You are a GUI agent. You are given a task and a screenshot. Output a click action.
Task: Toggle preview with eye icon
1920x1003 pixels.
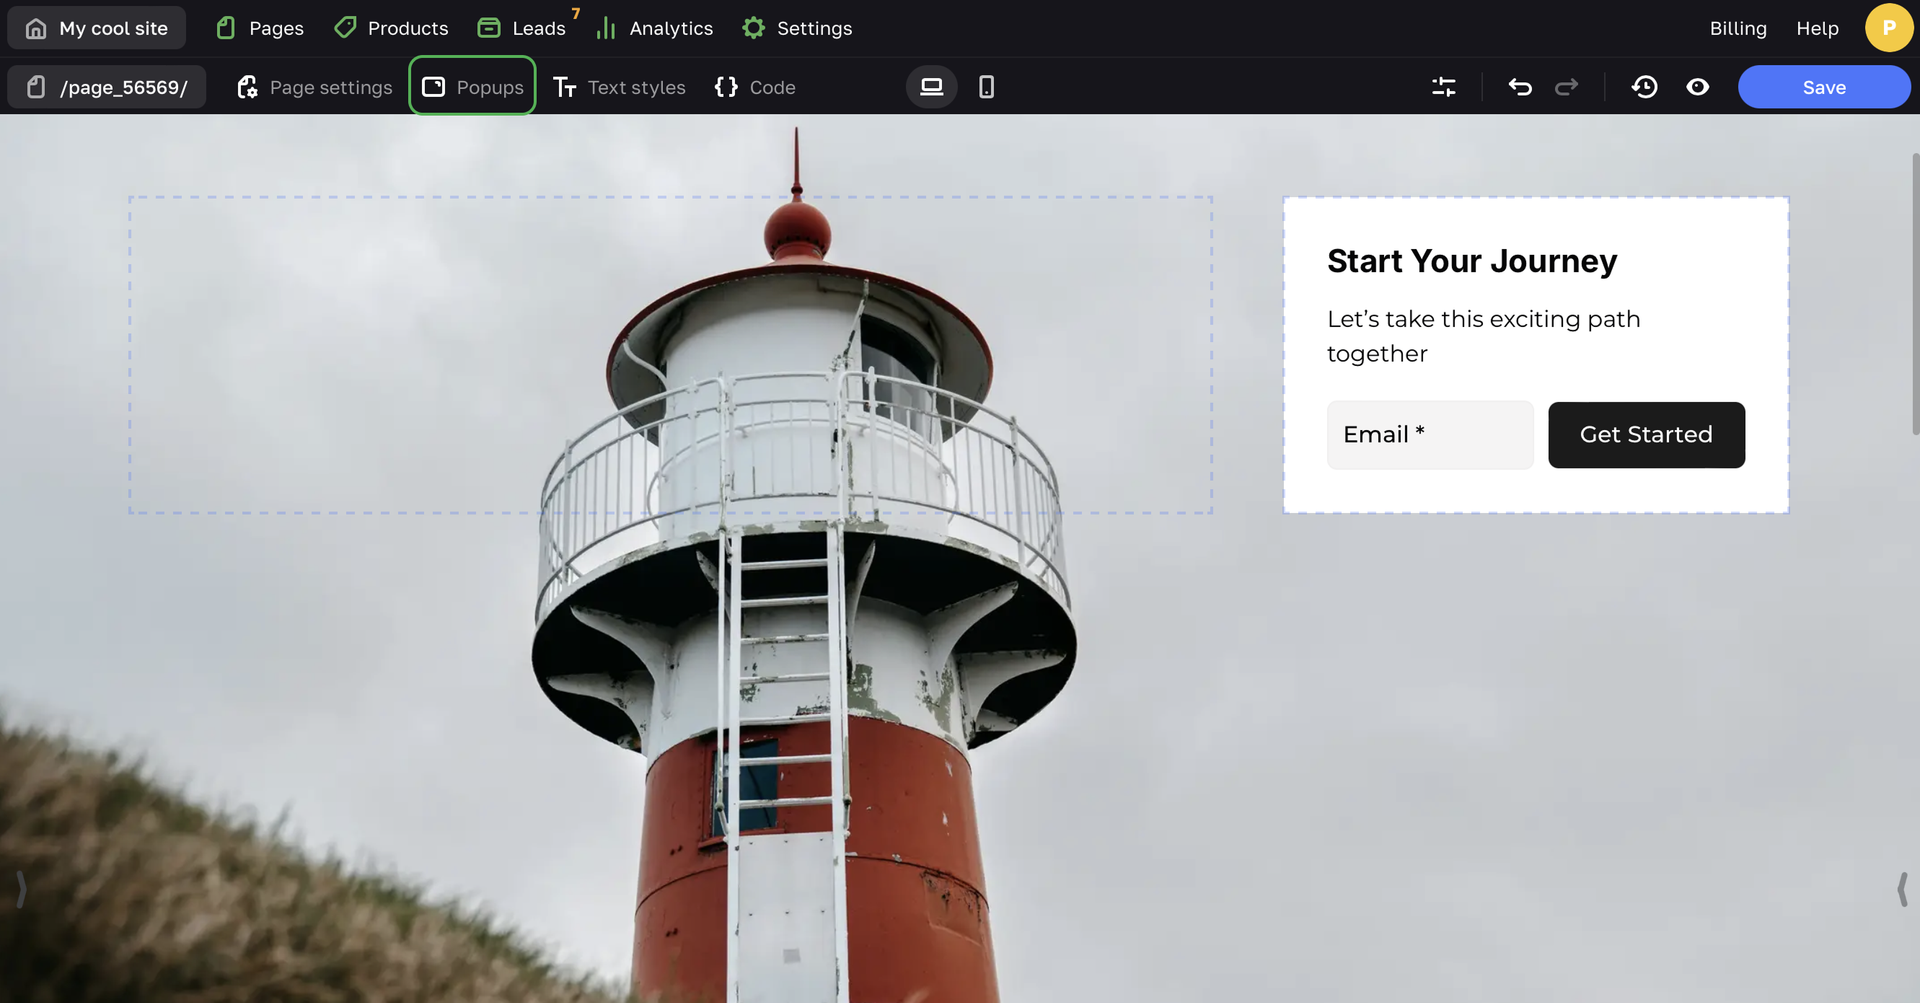pyautogui.click(x=1697, y=87)
